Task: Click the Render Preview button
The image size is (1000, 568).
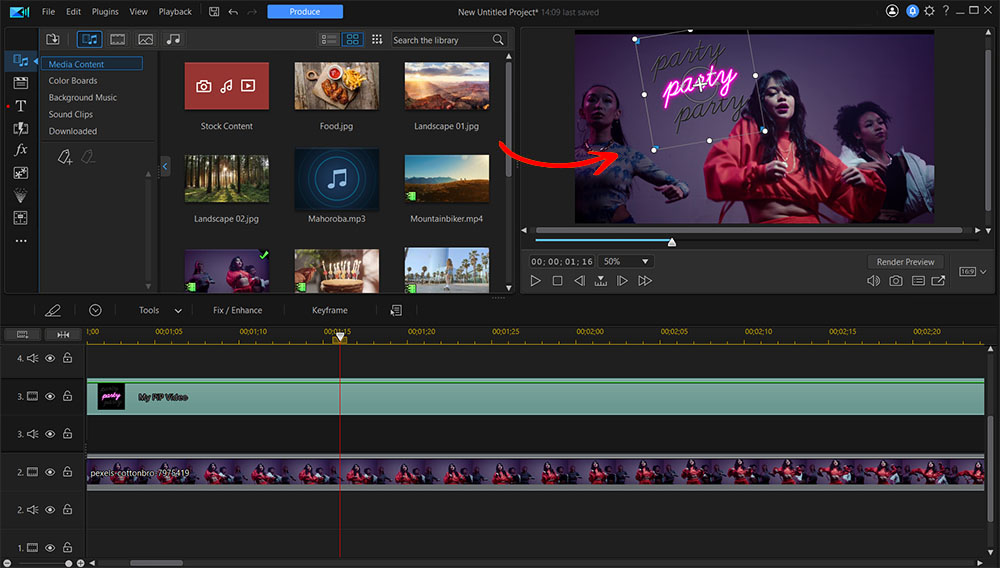Action: (x=905, y=262)
